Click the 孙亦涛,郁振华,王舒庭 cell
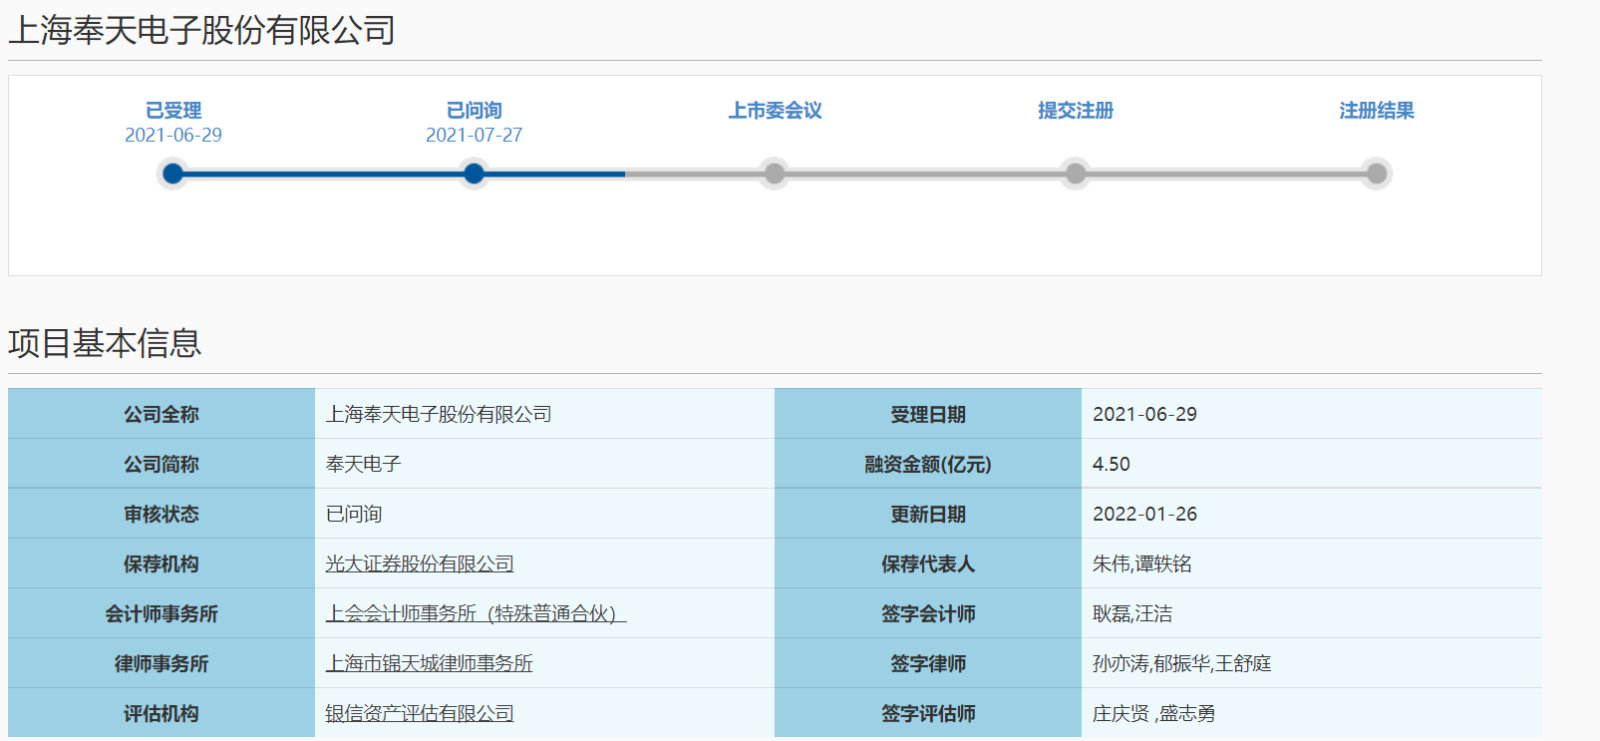Viewport: 1600px width, 741px height. click(1312, 664)
